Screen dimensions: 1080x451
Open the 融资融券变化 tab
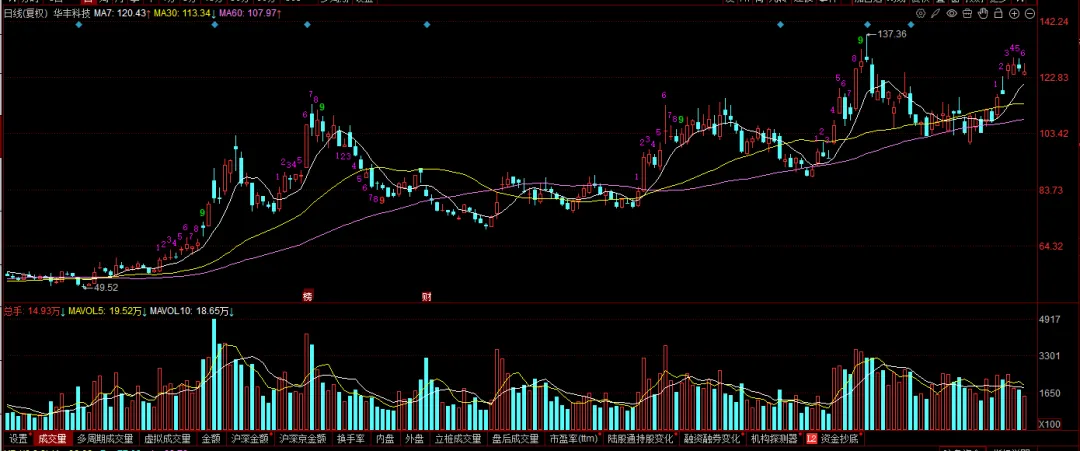712,439
